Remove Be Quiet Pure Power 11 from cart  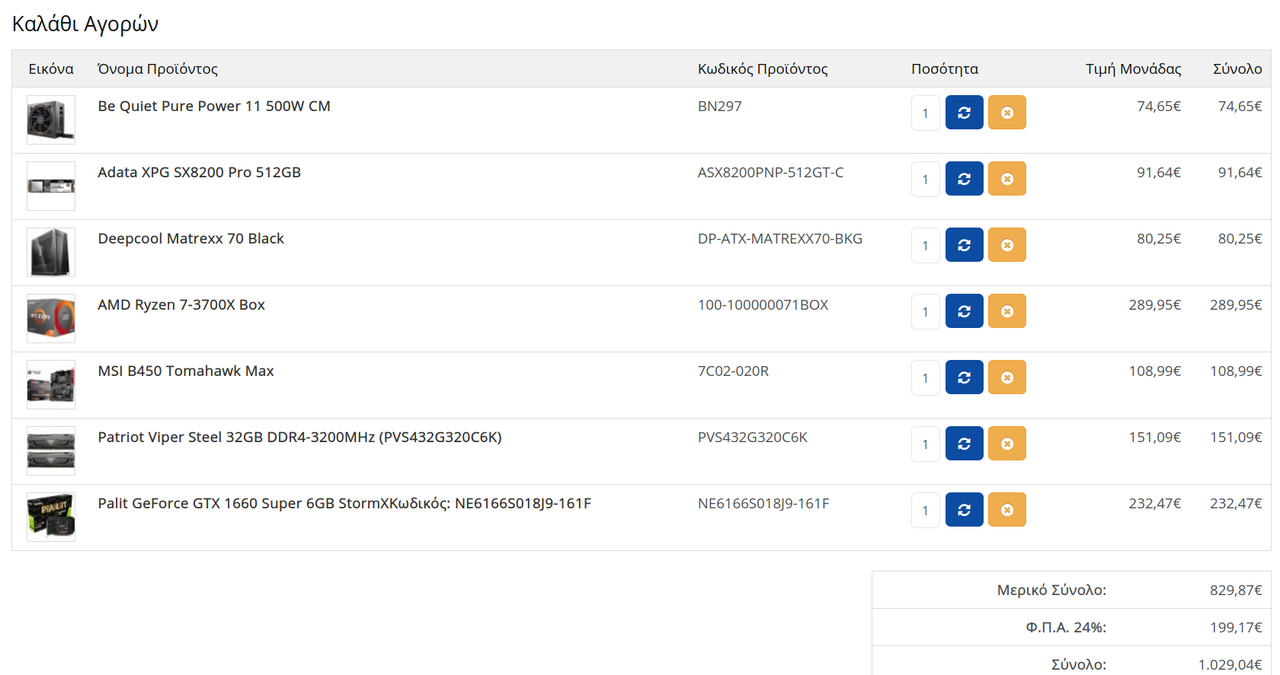pos(1007,113)
